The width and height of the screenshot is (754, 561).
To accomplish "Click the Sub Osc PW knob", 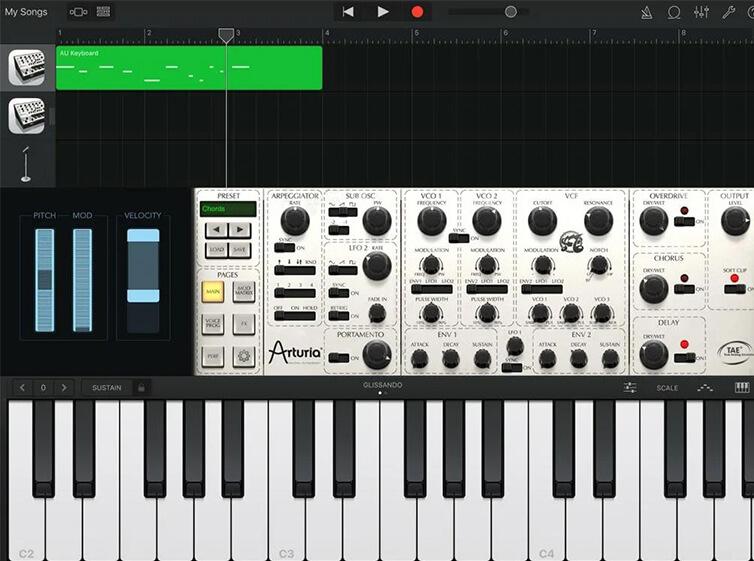I will [x=377, y=221].
